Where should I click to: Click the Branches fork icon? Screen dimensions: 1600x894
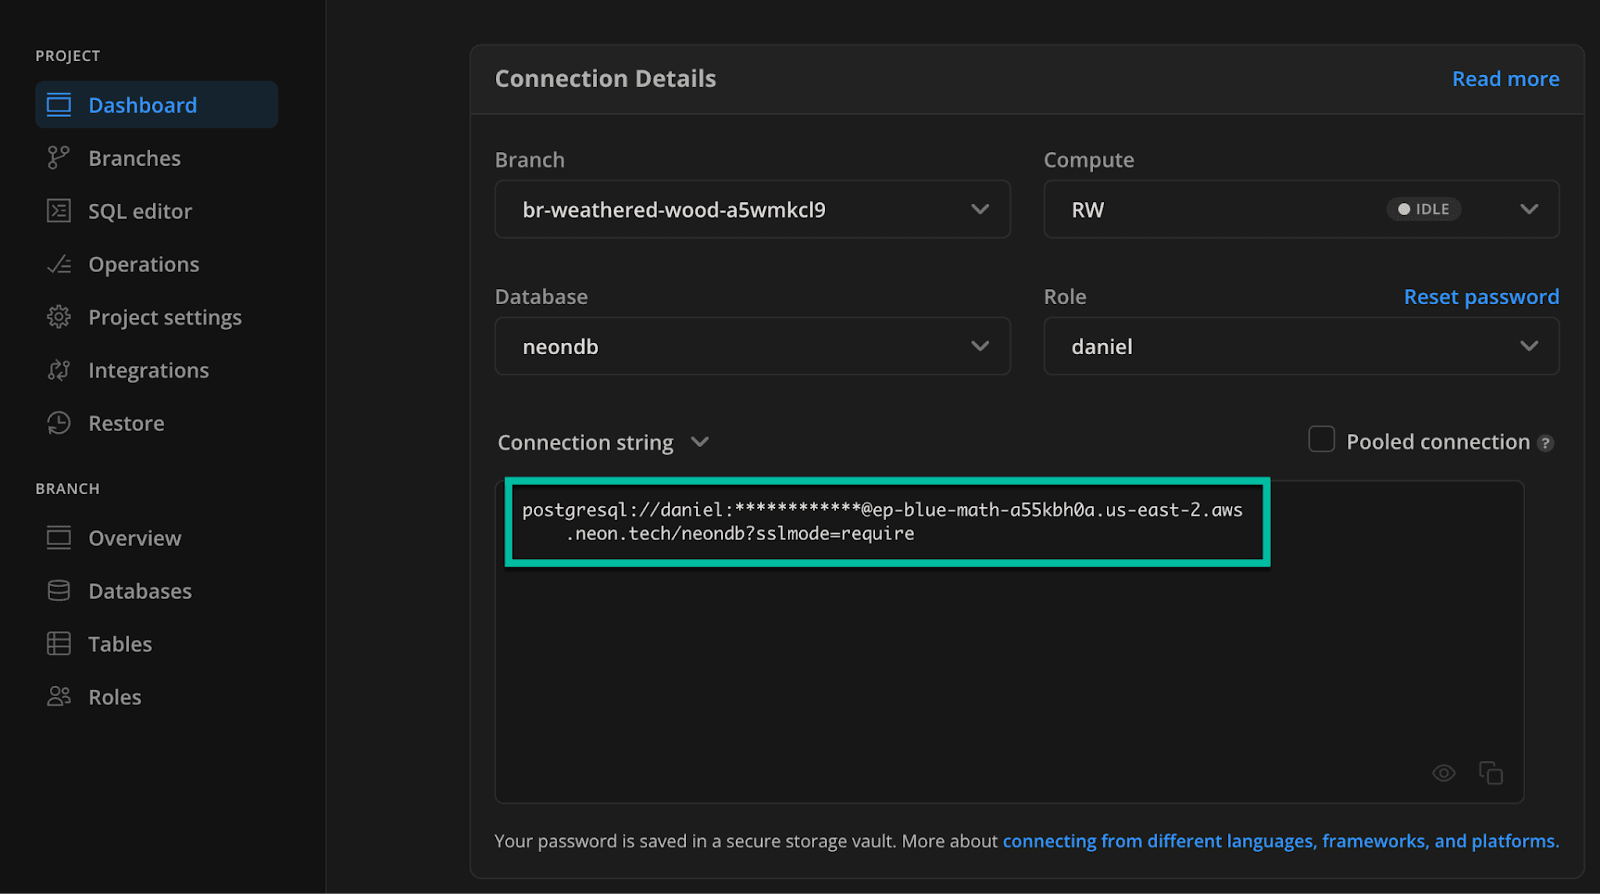(x=59, y=158)
